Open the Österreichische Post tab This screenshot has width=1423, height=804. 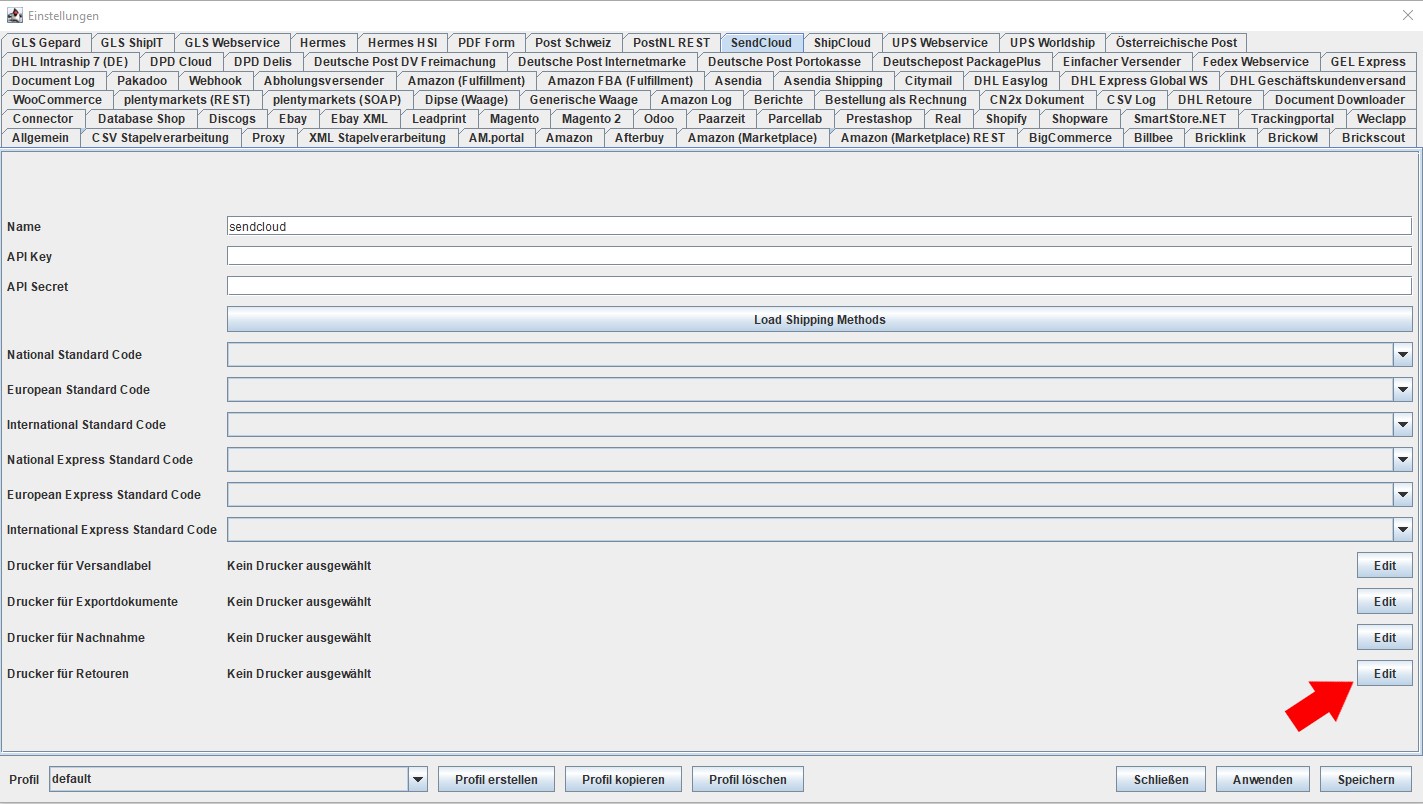point(1176,43)
